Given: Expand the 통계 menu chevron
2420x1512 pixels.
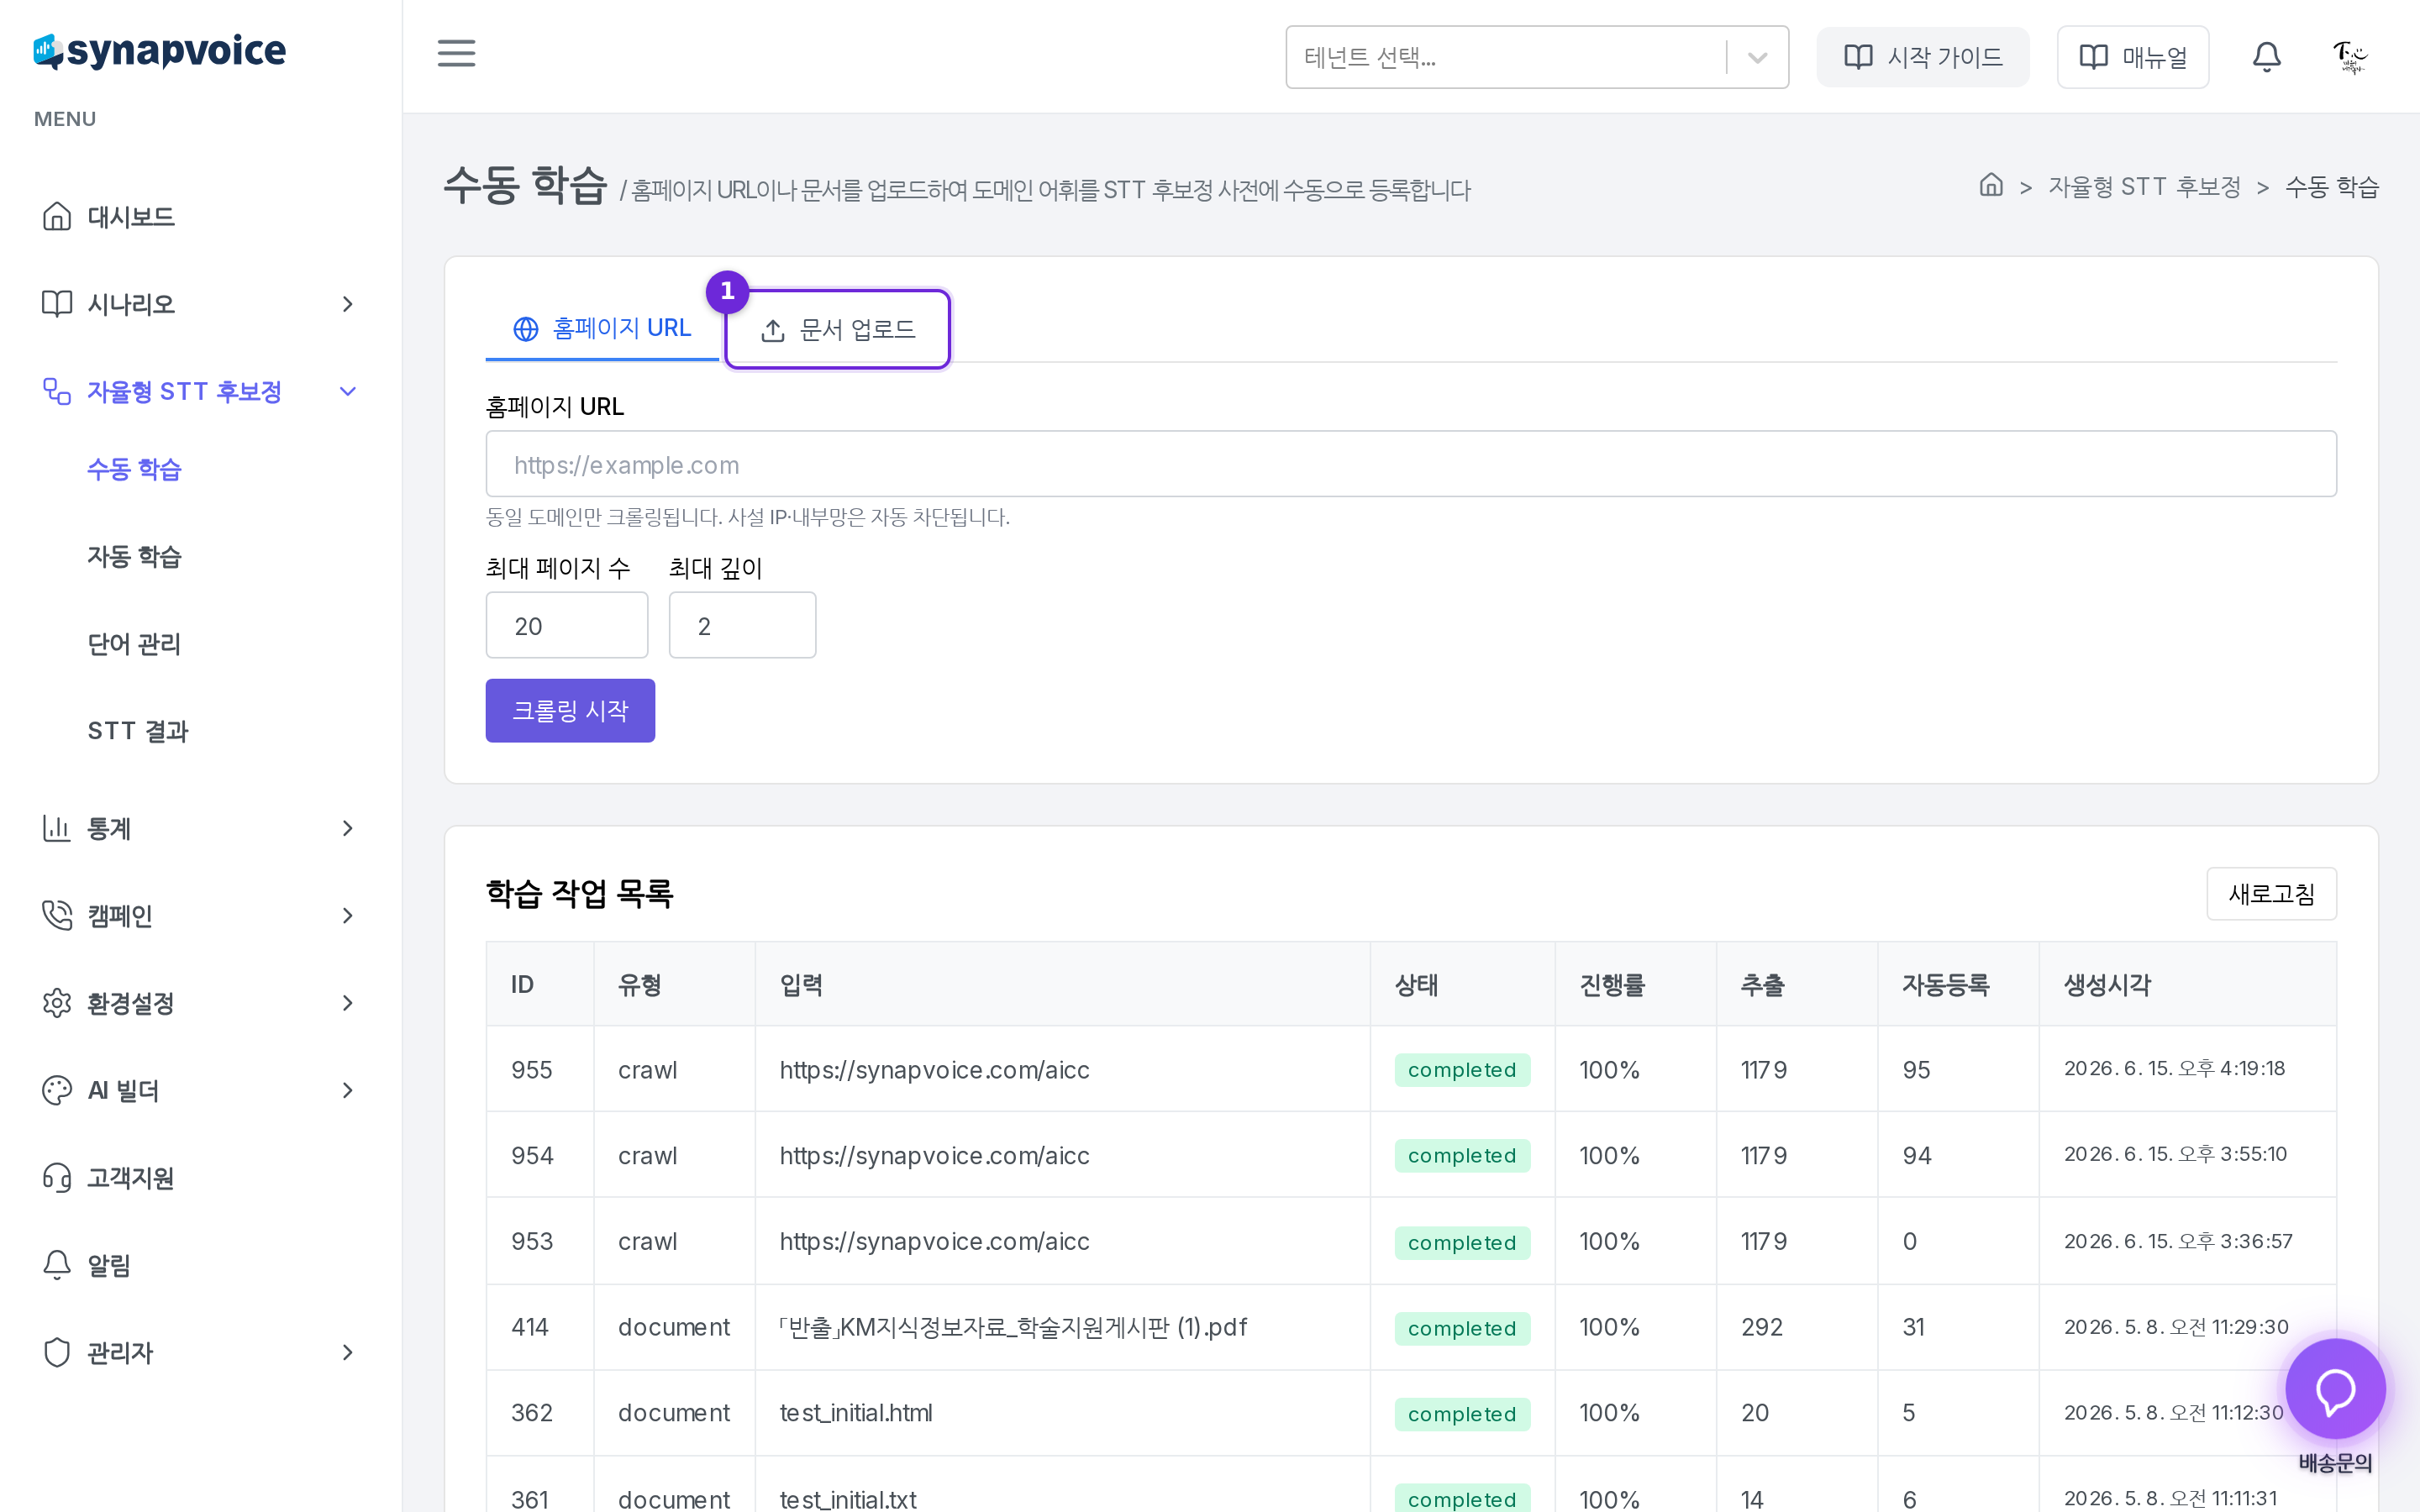Looking at the screenshot, I should [x=347, y=828].
